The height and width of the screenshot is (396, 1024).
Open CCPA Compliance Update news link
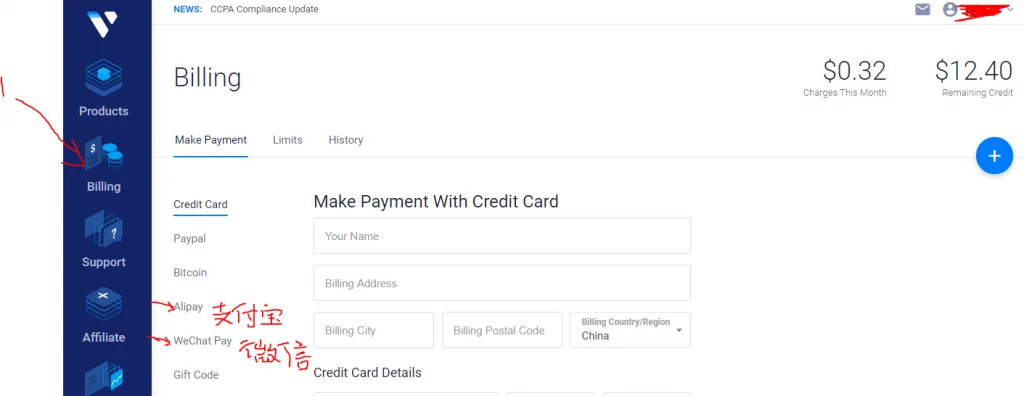pyautogui.click(x=264, y=9)
